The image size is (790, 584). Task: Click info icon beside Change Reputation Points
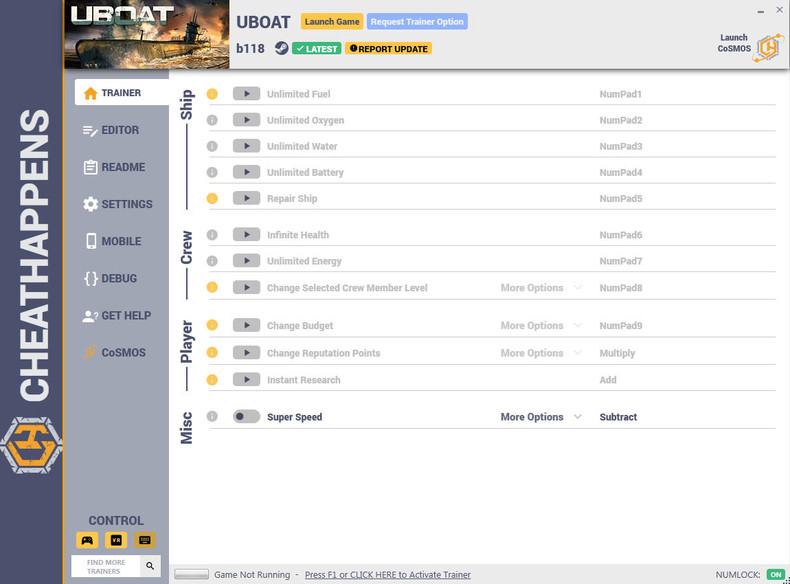(x=212, y=353)
